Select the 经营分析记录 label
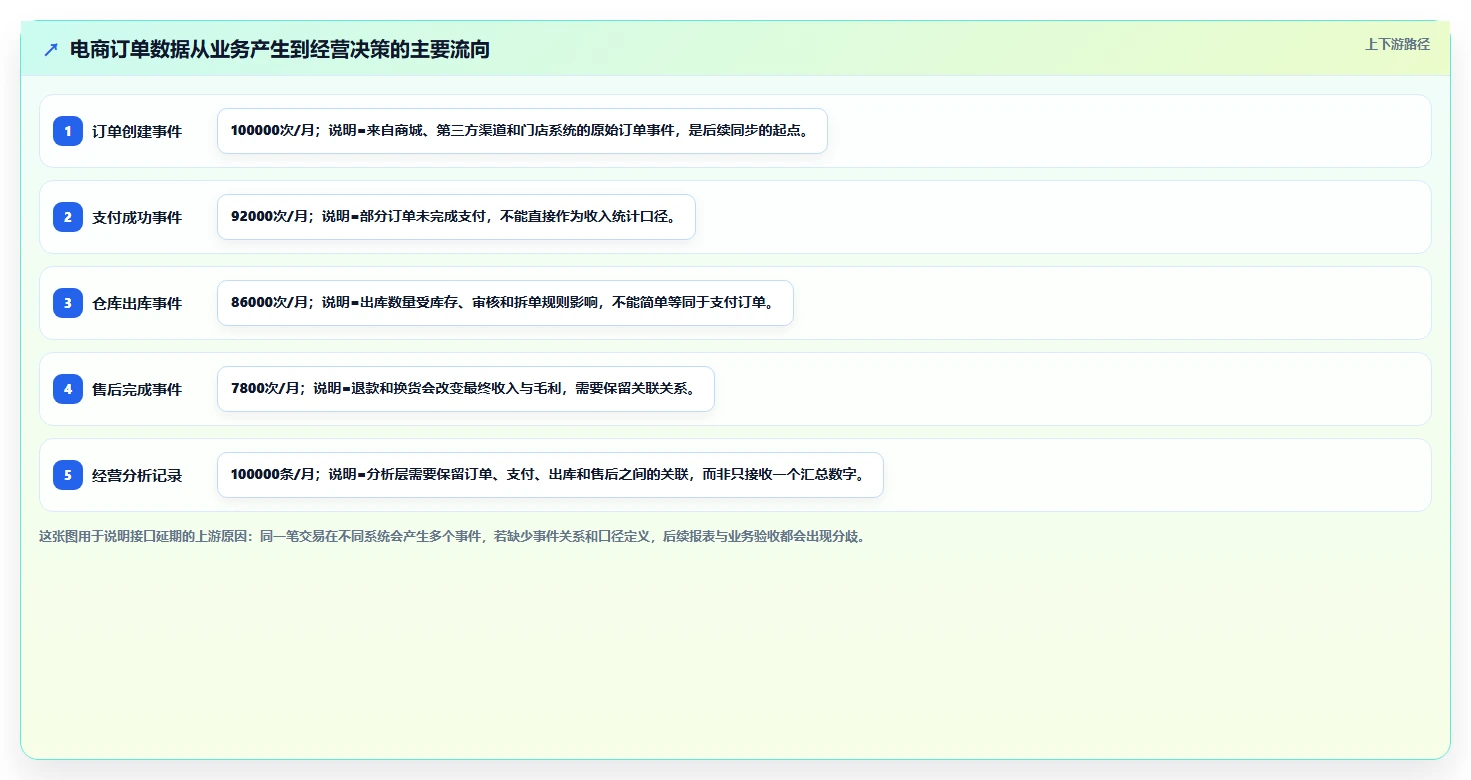 coord(137,475)
